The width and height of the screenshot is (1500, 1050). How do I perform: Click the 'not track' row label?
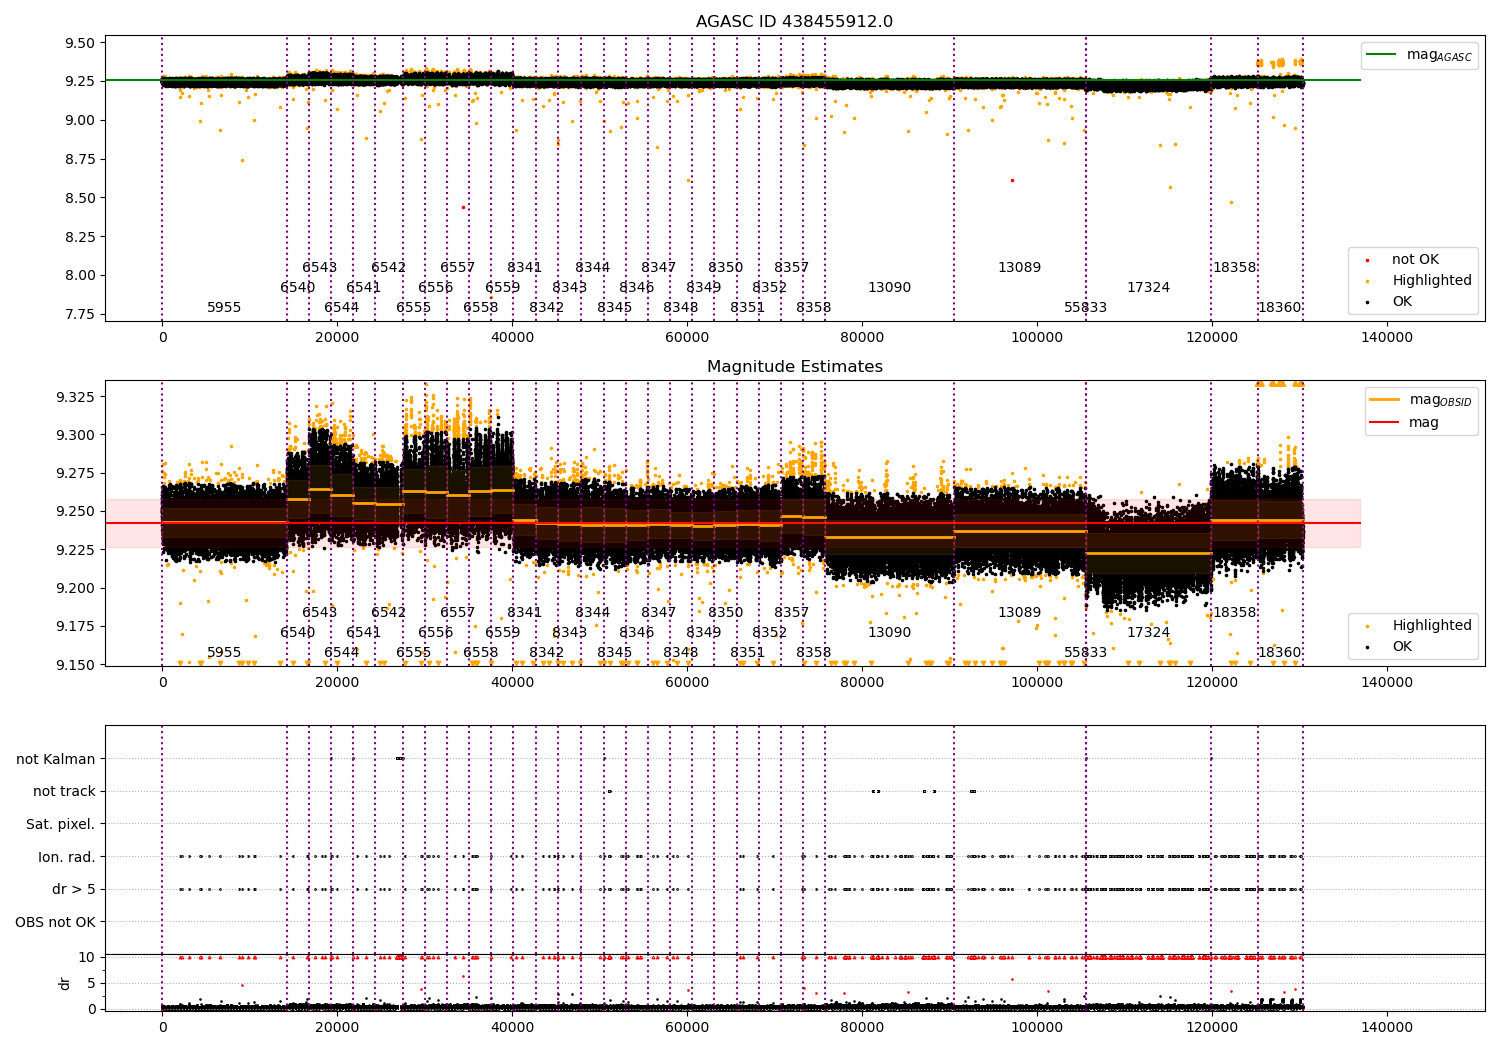click(64, 791)
